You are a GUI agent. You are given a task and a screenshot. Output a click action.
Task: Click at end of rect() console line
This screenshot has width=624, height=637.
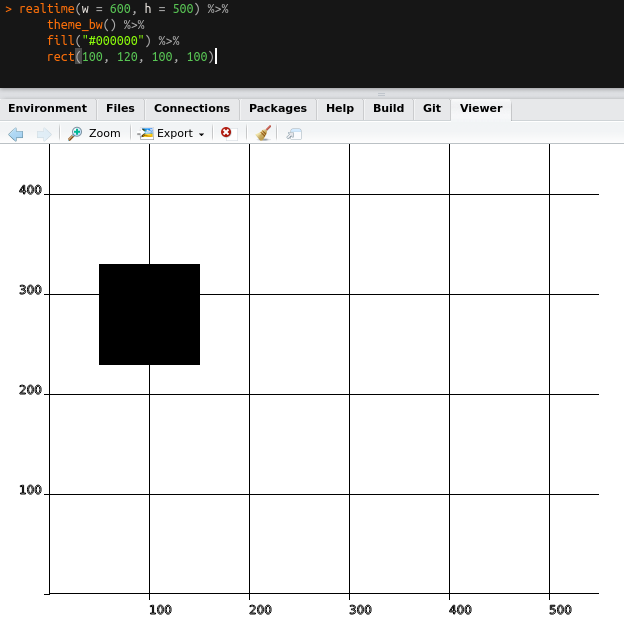coord(215,57)
